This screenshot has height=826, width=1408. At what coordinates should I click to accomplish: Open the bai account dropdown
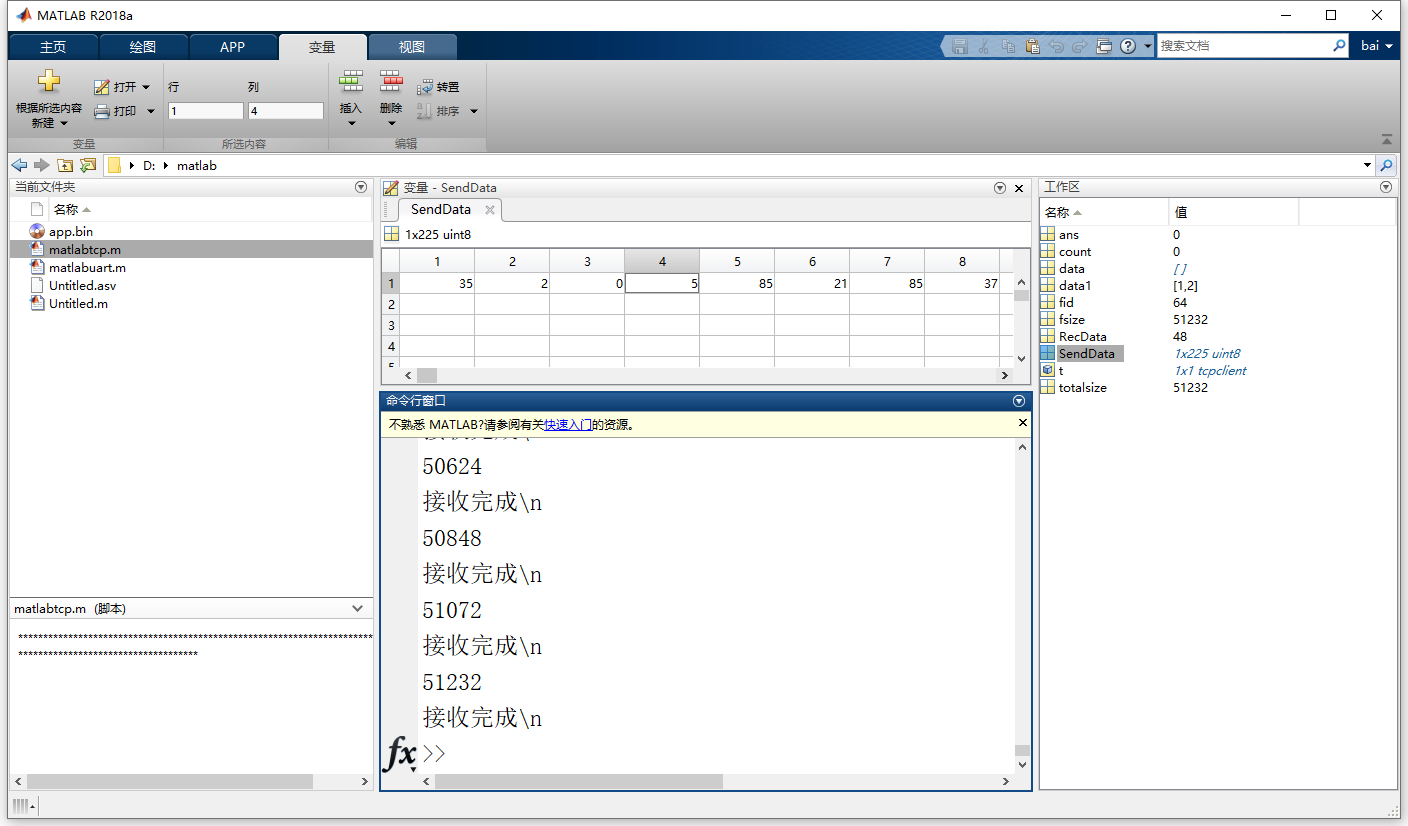1377,46
